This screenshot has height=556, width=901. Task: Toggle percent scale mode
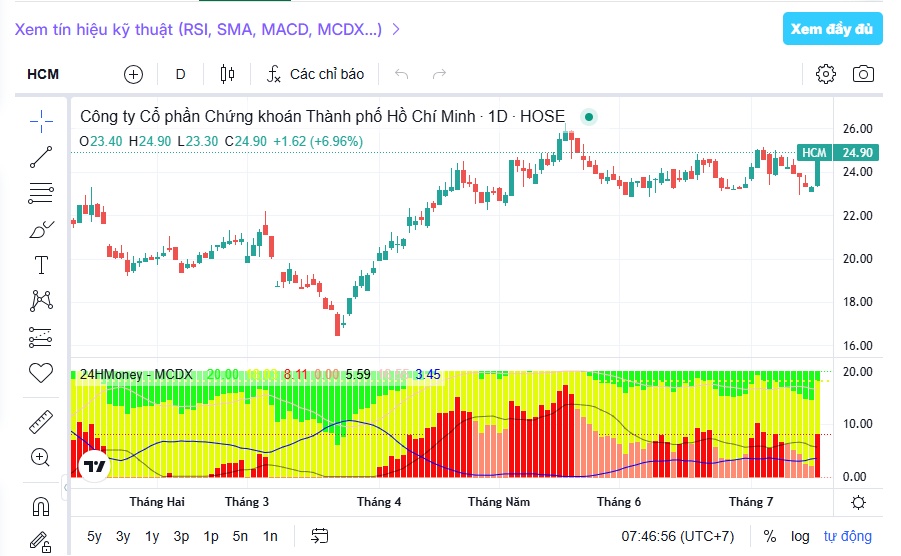(769, 536)
